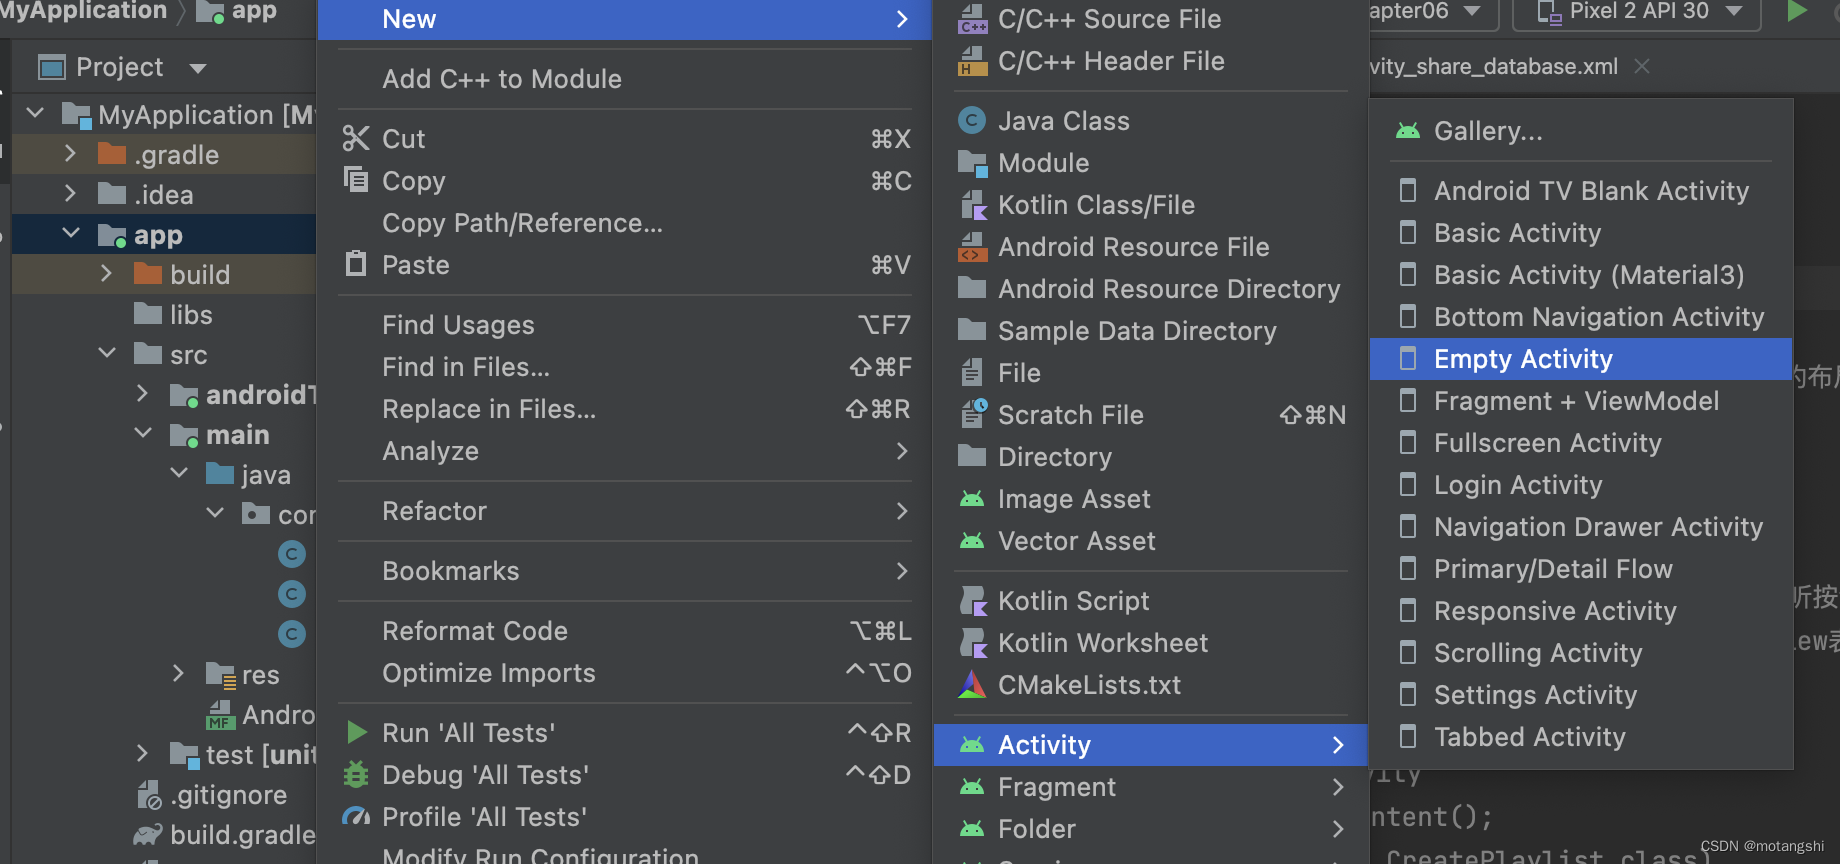This screenshot has width=1840, height=864.
Task: Collapse the src folder node
Action: pos(107,354)
